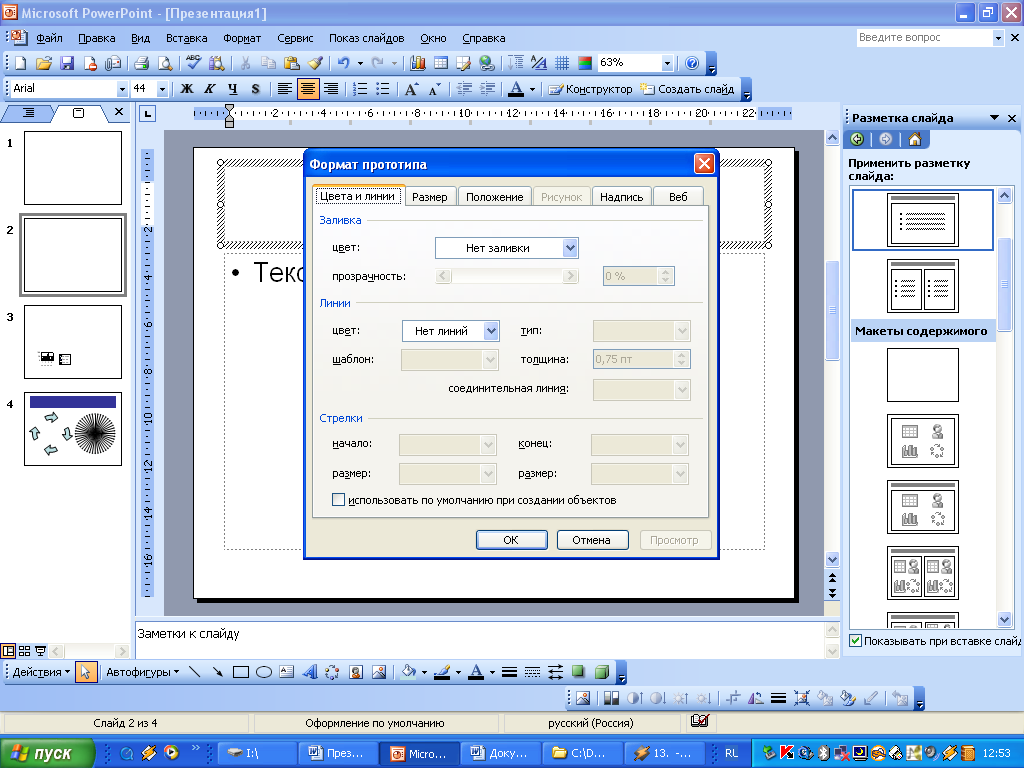This screenshot has height=768, width=1024.
Task: Click fill color bucket in drawing toolbar
Action: [x=408, y=671]
